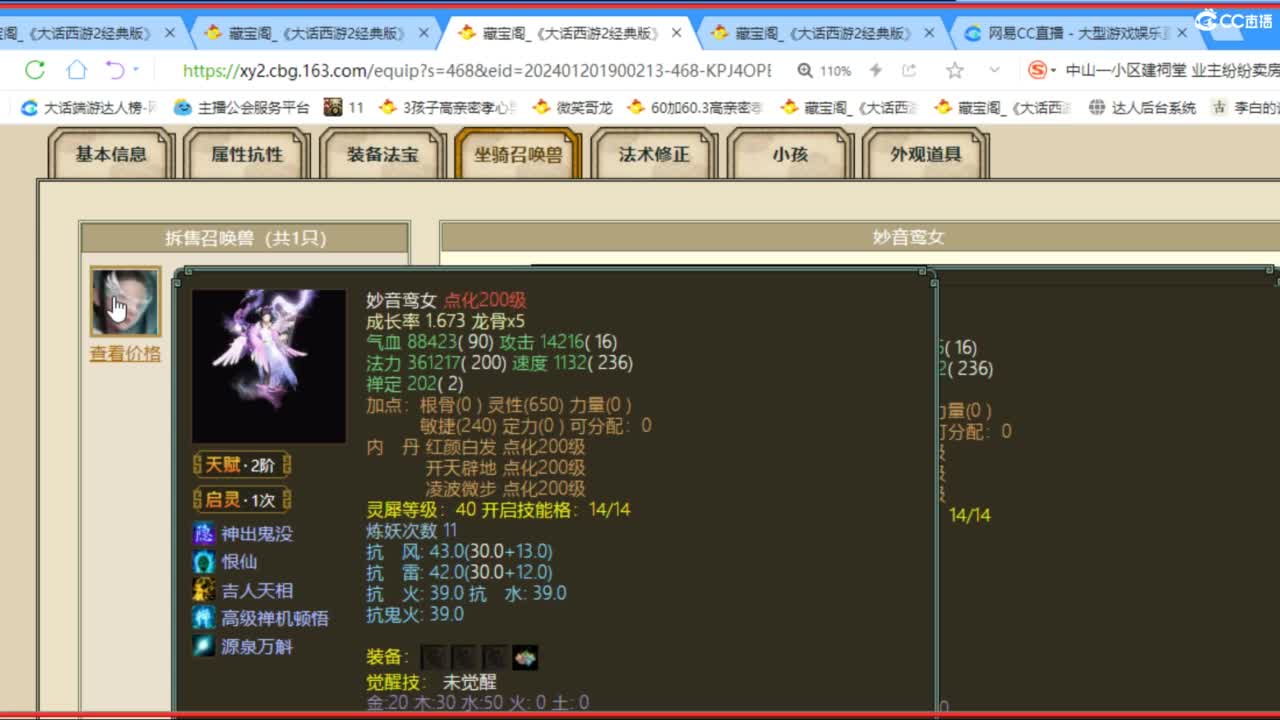Image resolution: width=1280 pixels, height=720 pixels.
Task: Open the 外观道具 tab
Action: click(926, 154)
